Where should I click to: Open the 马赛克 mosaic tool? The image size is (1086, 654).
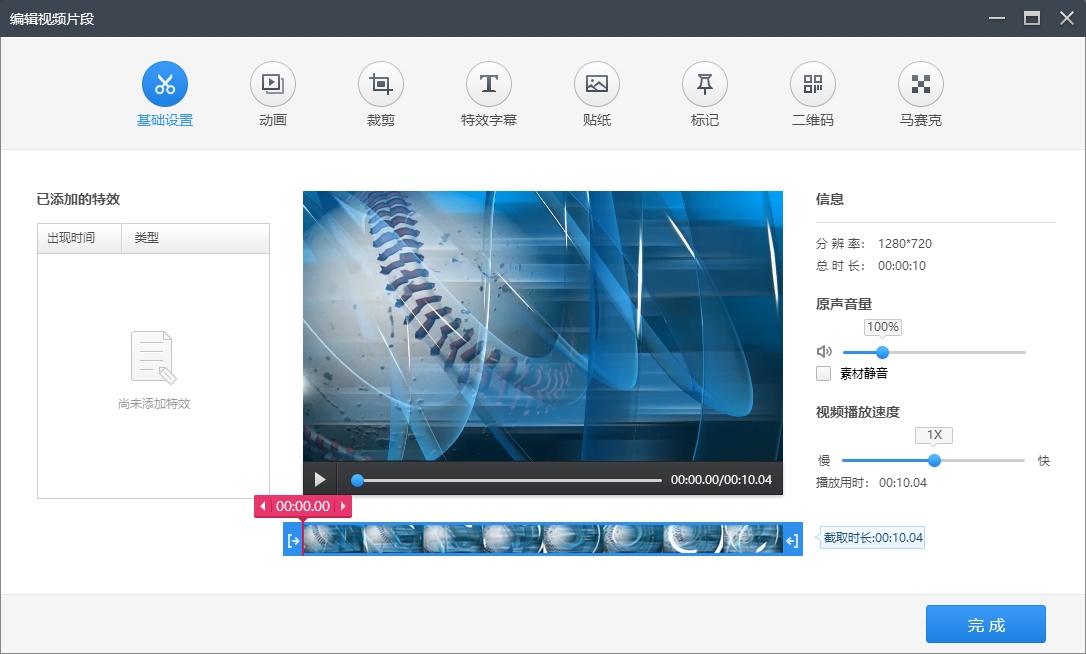921,85
